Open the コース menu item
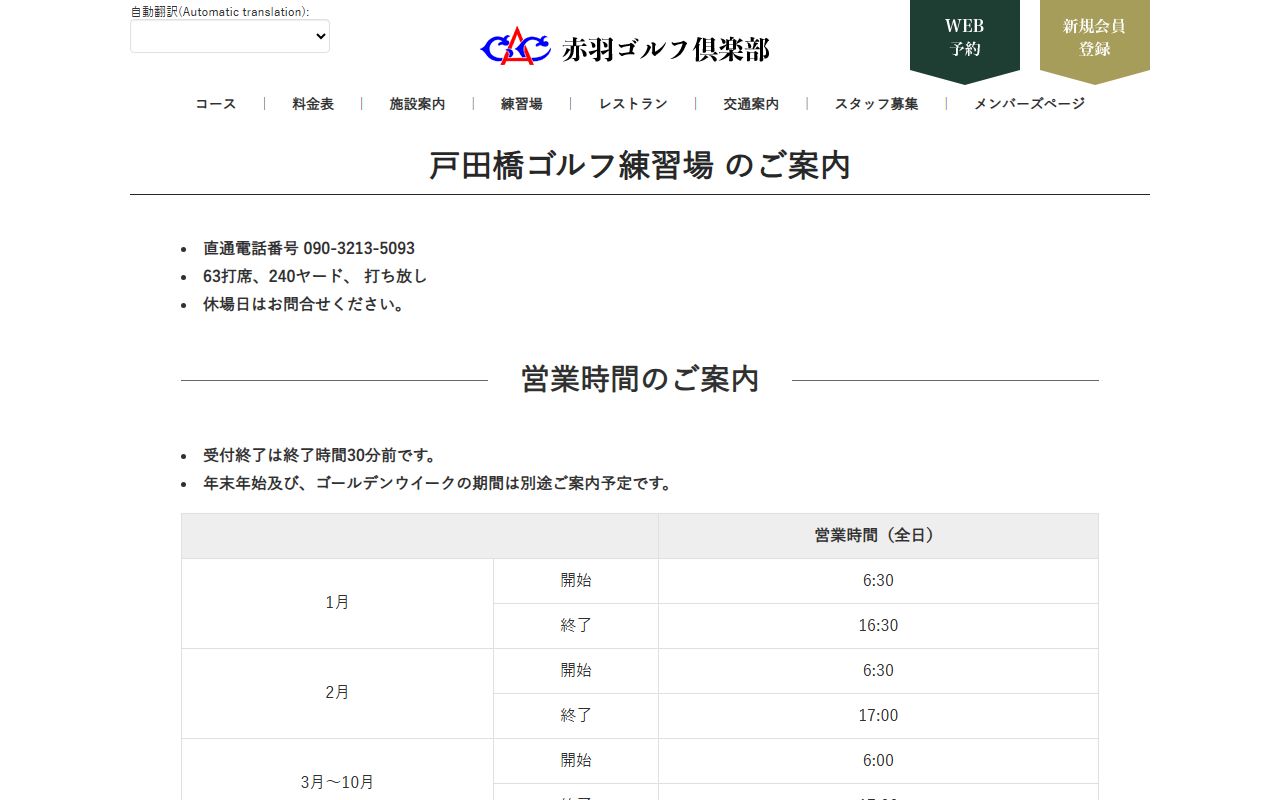 point(216,104)
